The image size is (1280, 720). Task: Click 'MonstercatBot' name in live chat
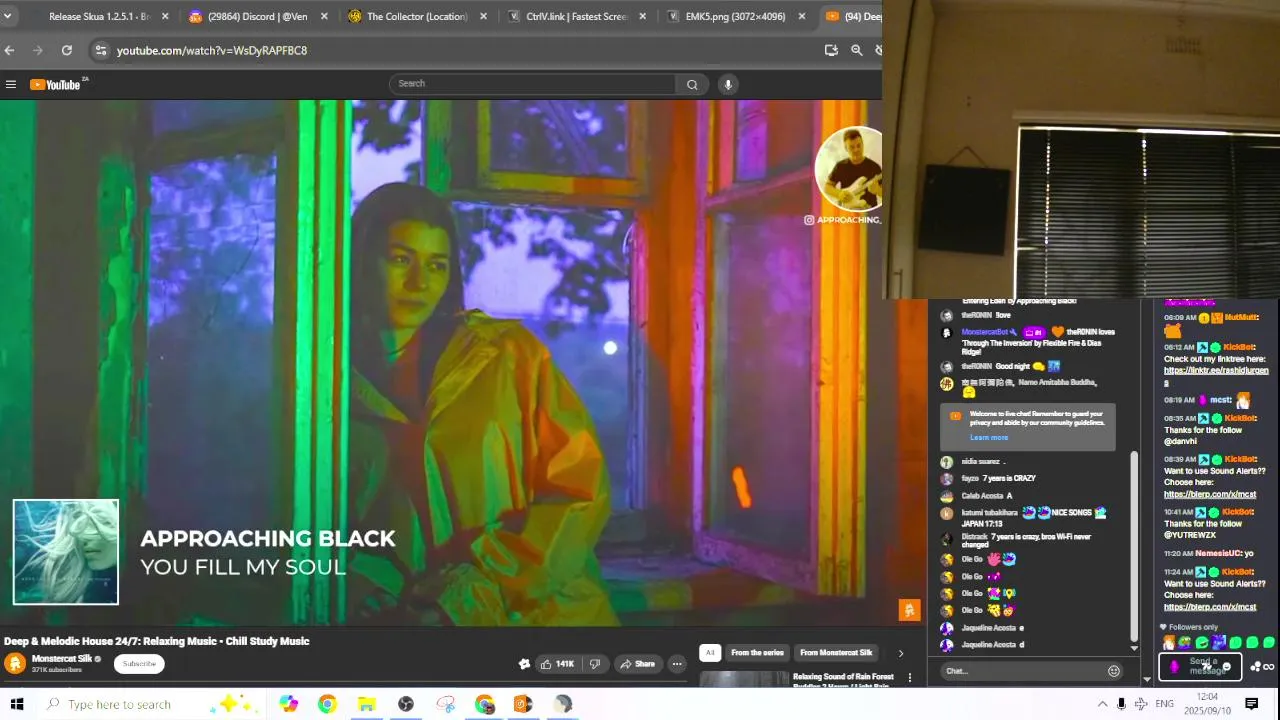point(985,332)
